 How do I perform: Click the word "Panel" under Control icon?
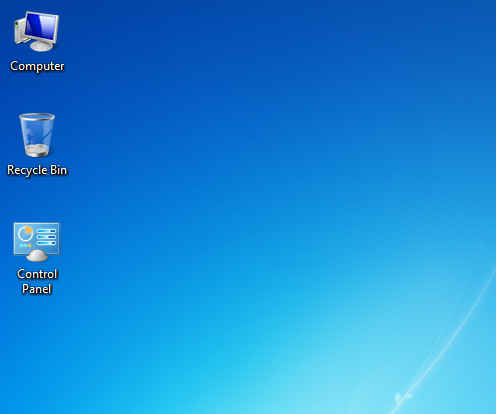click(x=37, y=289)
